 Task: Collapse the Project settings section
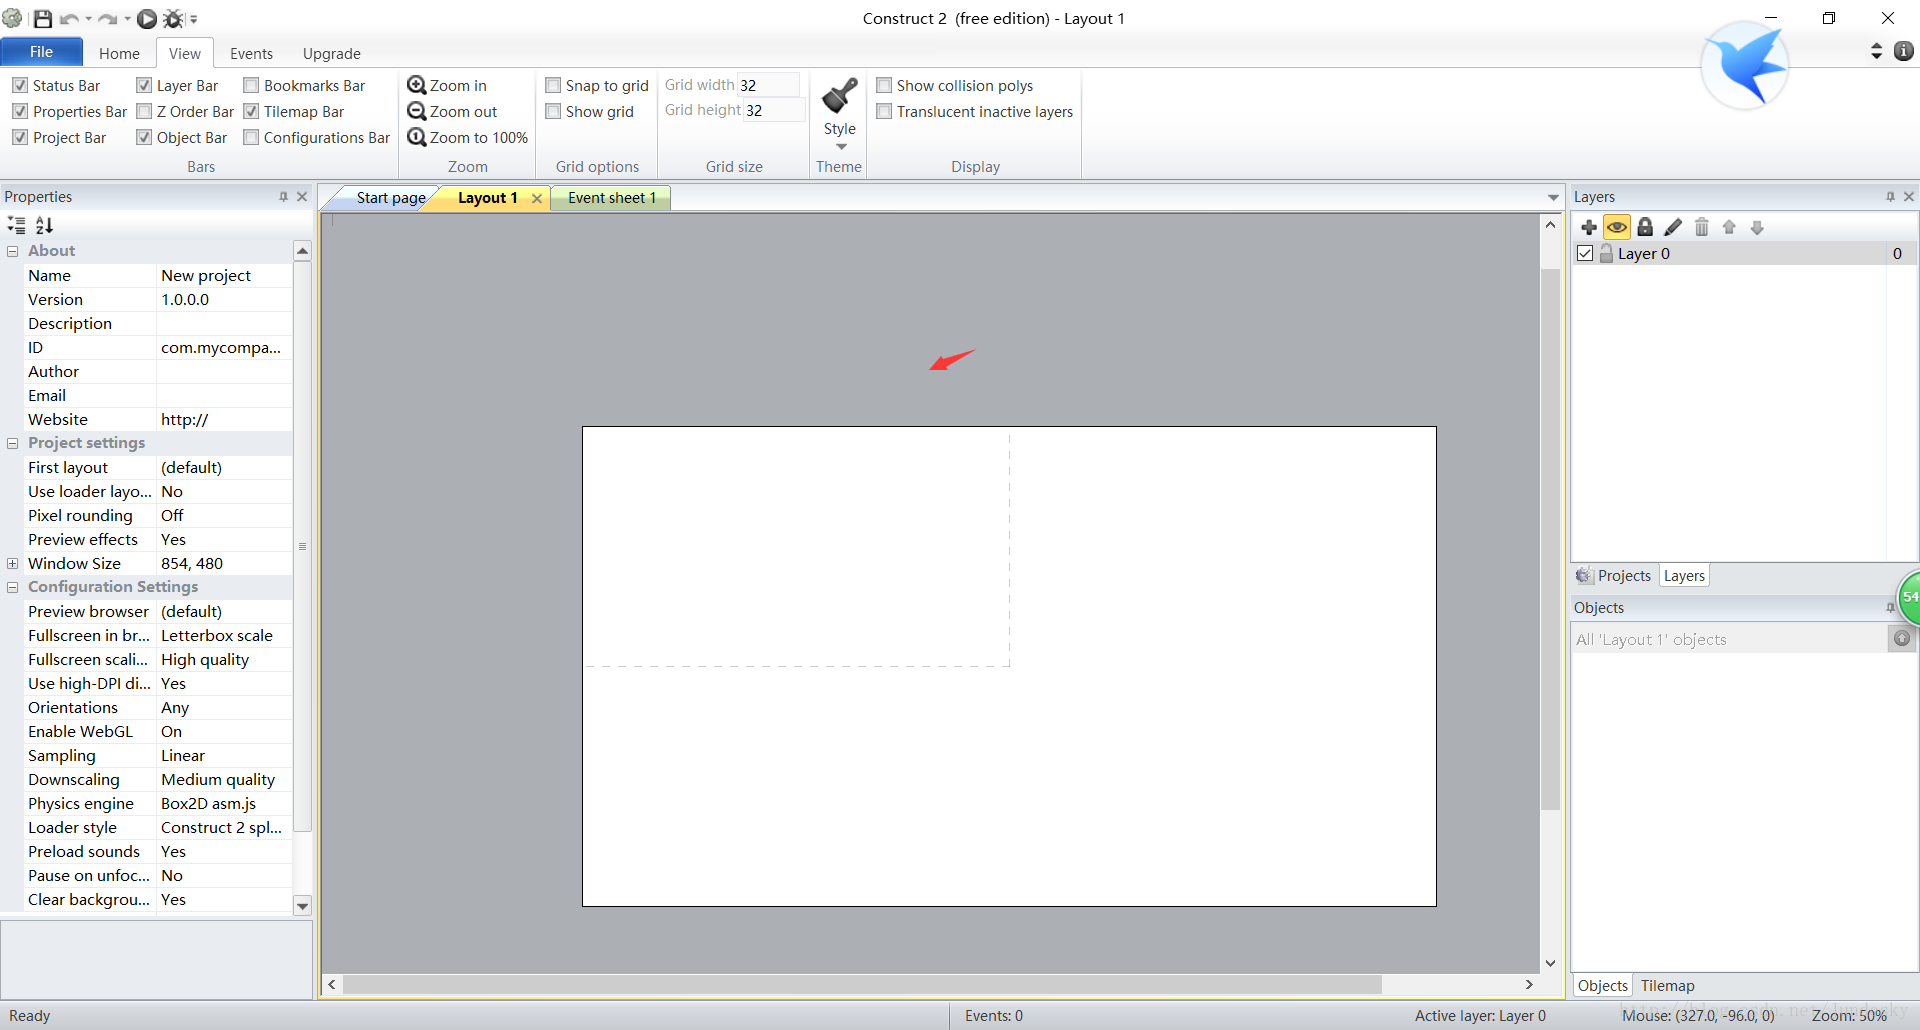tap(13, 443)
